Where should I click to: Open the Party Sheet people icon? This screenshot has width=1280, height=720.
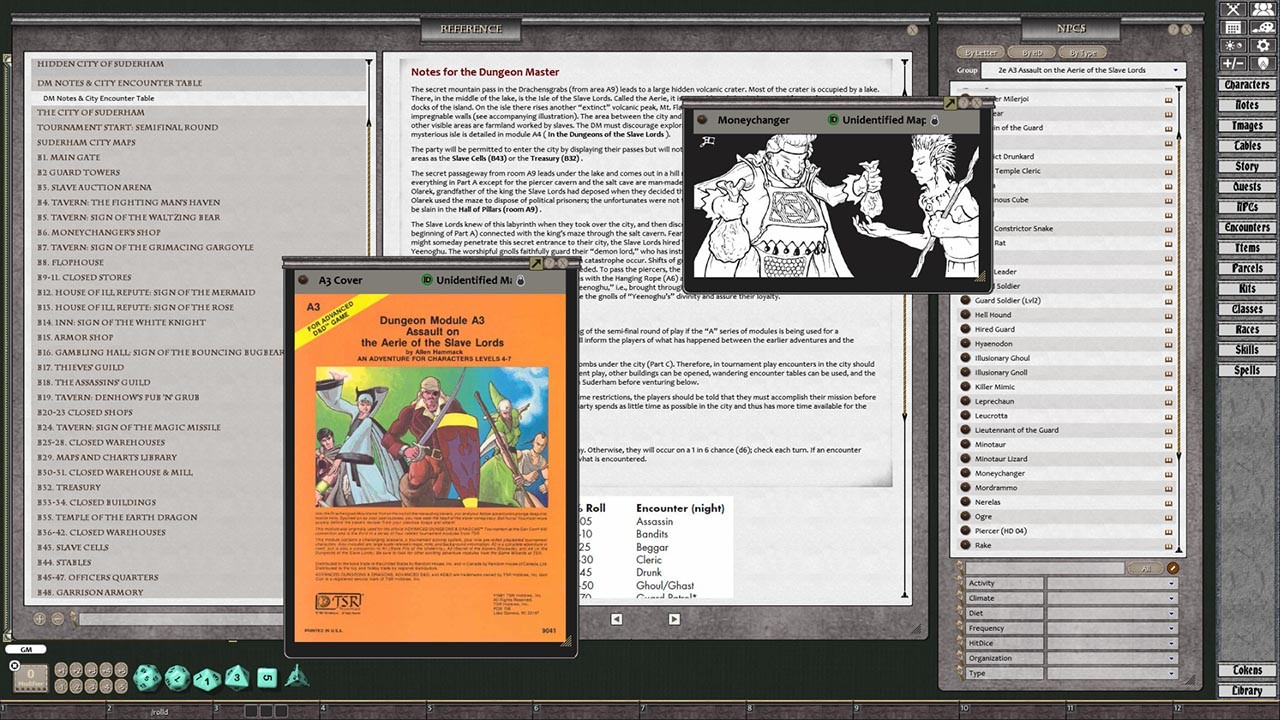(1262, 10)
